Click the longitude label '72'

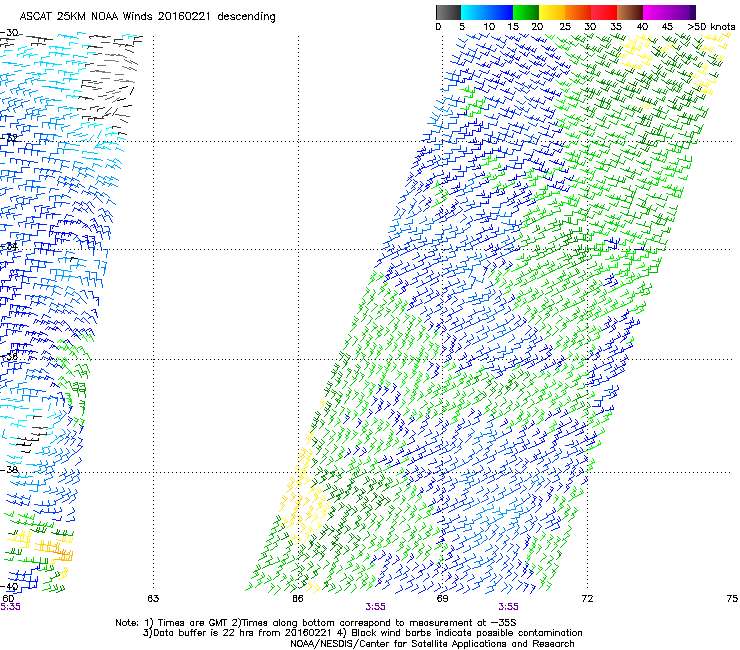coord(587,599)
